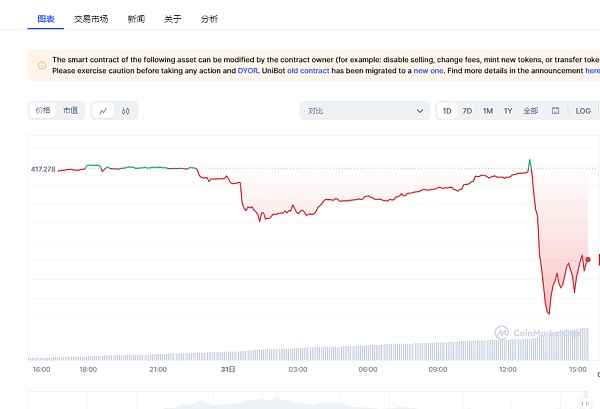Select the 1Y time range

click(508, 111)
